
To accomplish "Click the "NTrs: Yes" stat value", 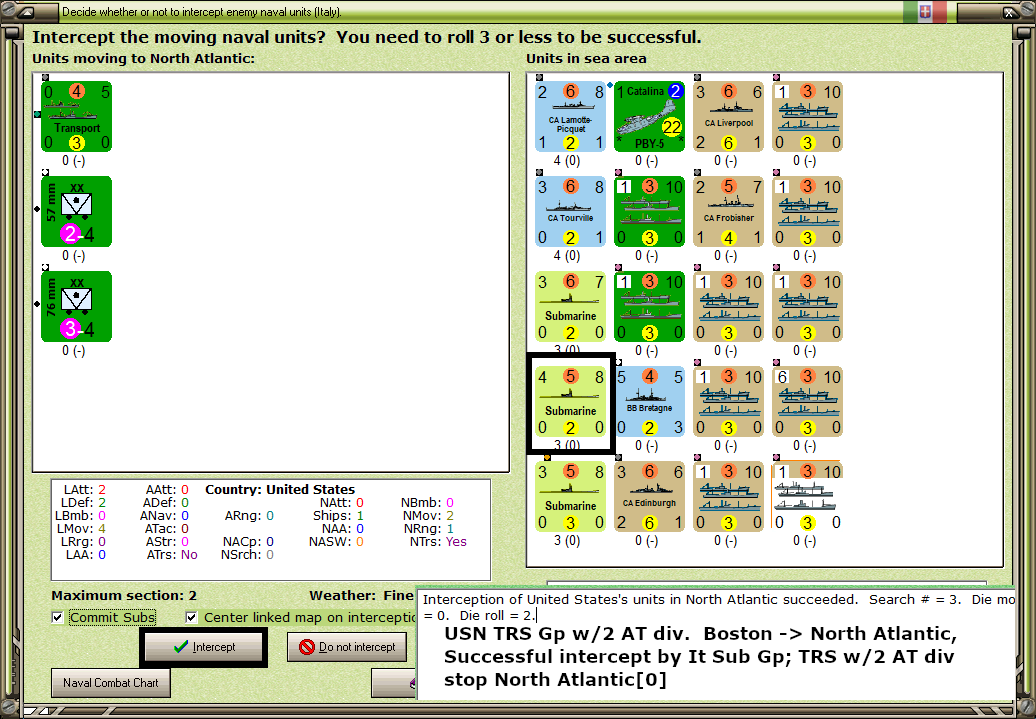I will click(438, 542).
